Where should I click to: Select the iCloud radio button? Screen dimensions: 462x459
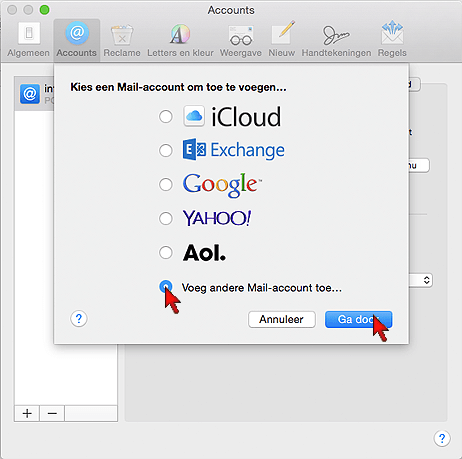pos(166,117)
